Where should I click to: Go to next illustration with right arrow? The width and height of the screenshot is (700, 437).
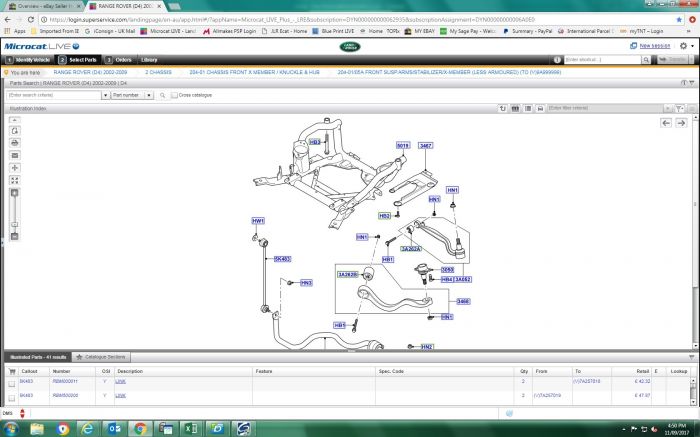coord(681,123)
